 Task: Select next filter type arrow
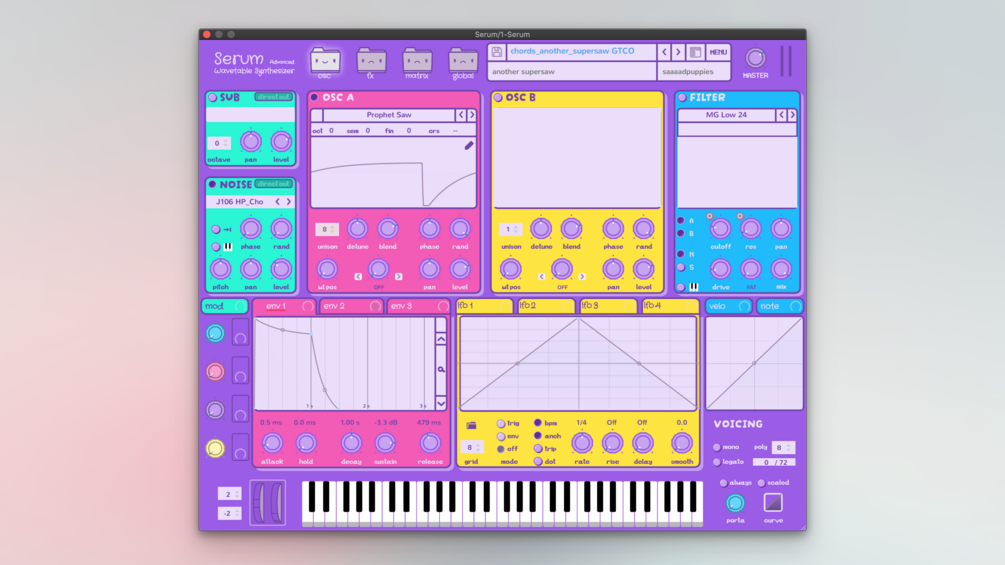point(792,115)
